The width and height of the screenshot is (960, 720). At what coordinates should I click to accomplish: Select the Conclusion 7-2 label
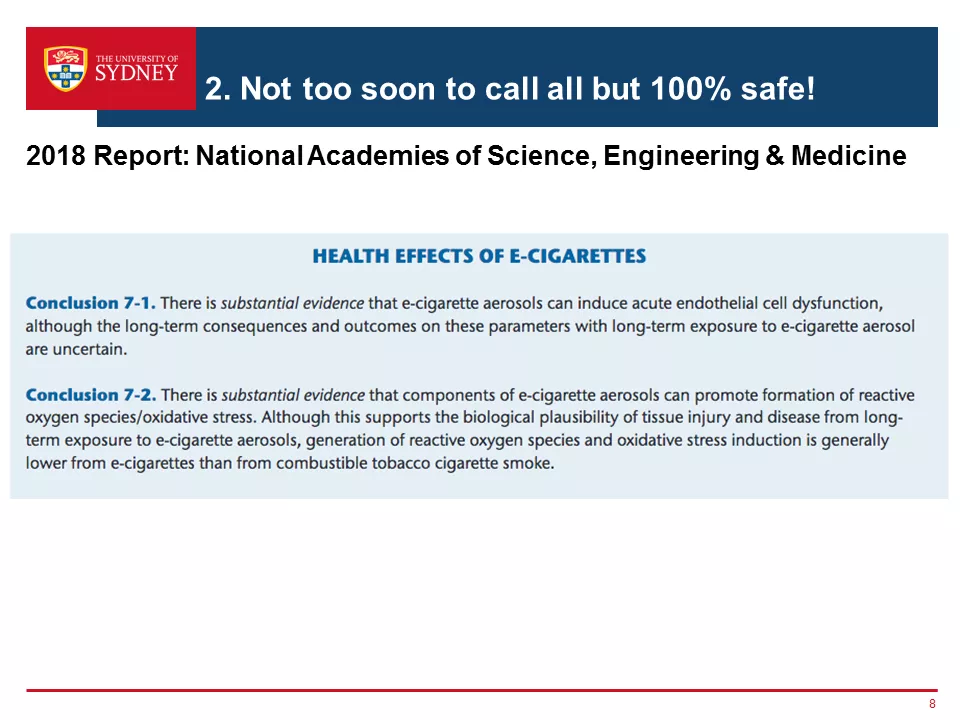click(x=91, y=395)
